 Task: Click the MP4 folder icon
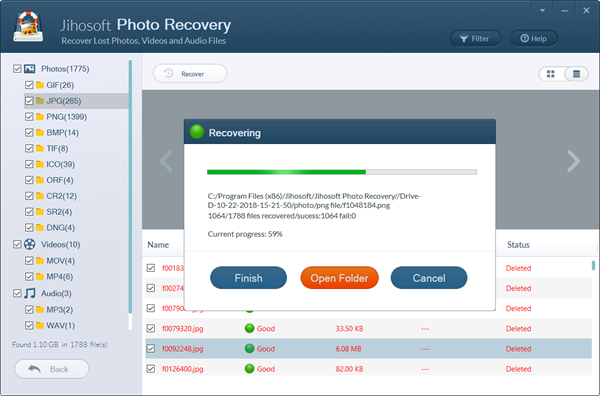(x=40, y=277)
